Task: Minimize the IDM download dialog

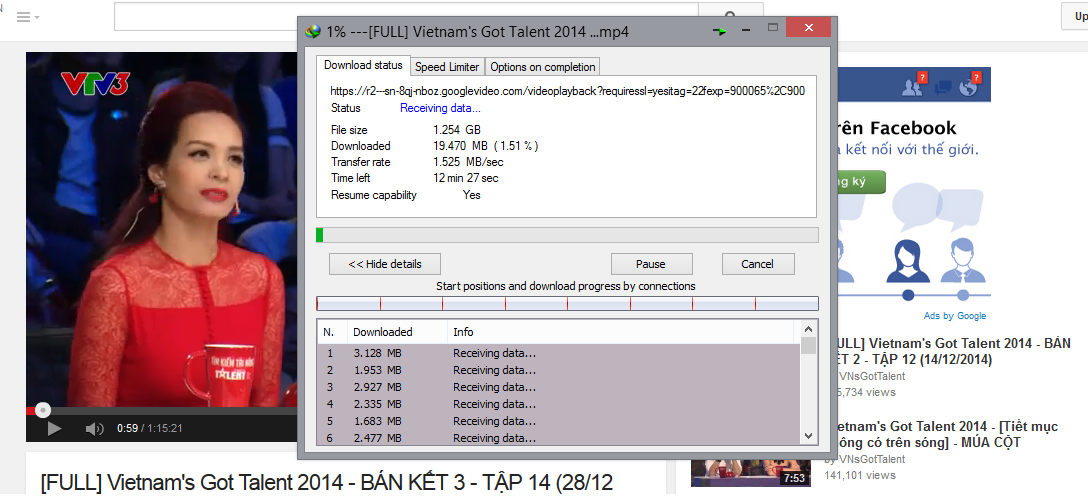Action: (746, 31)
